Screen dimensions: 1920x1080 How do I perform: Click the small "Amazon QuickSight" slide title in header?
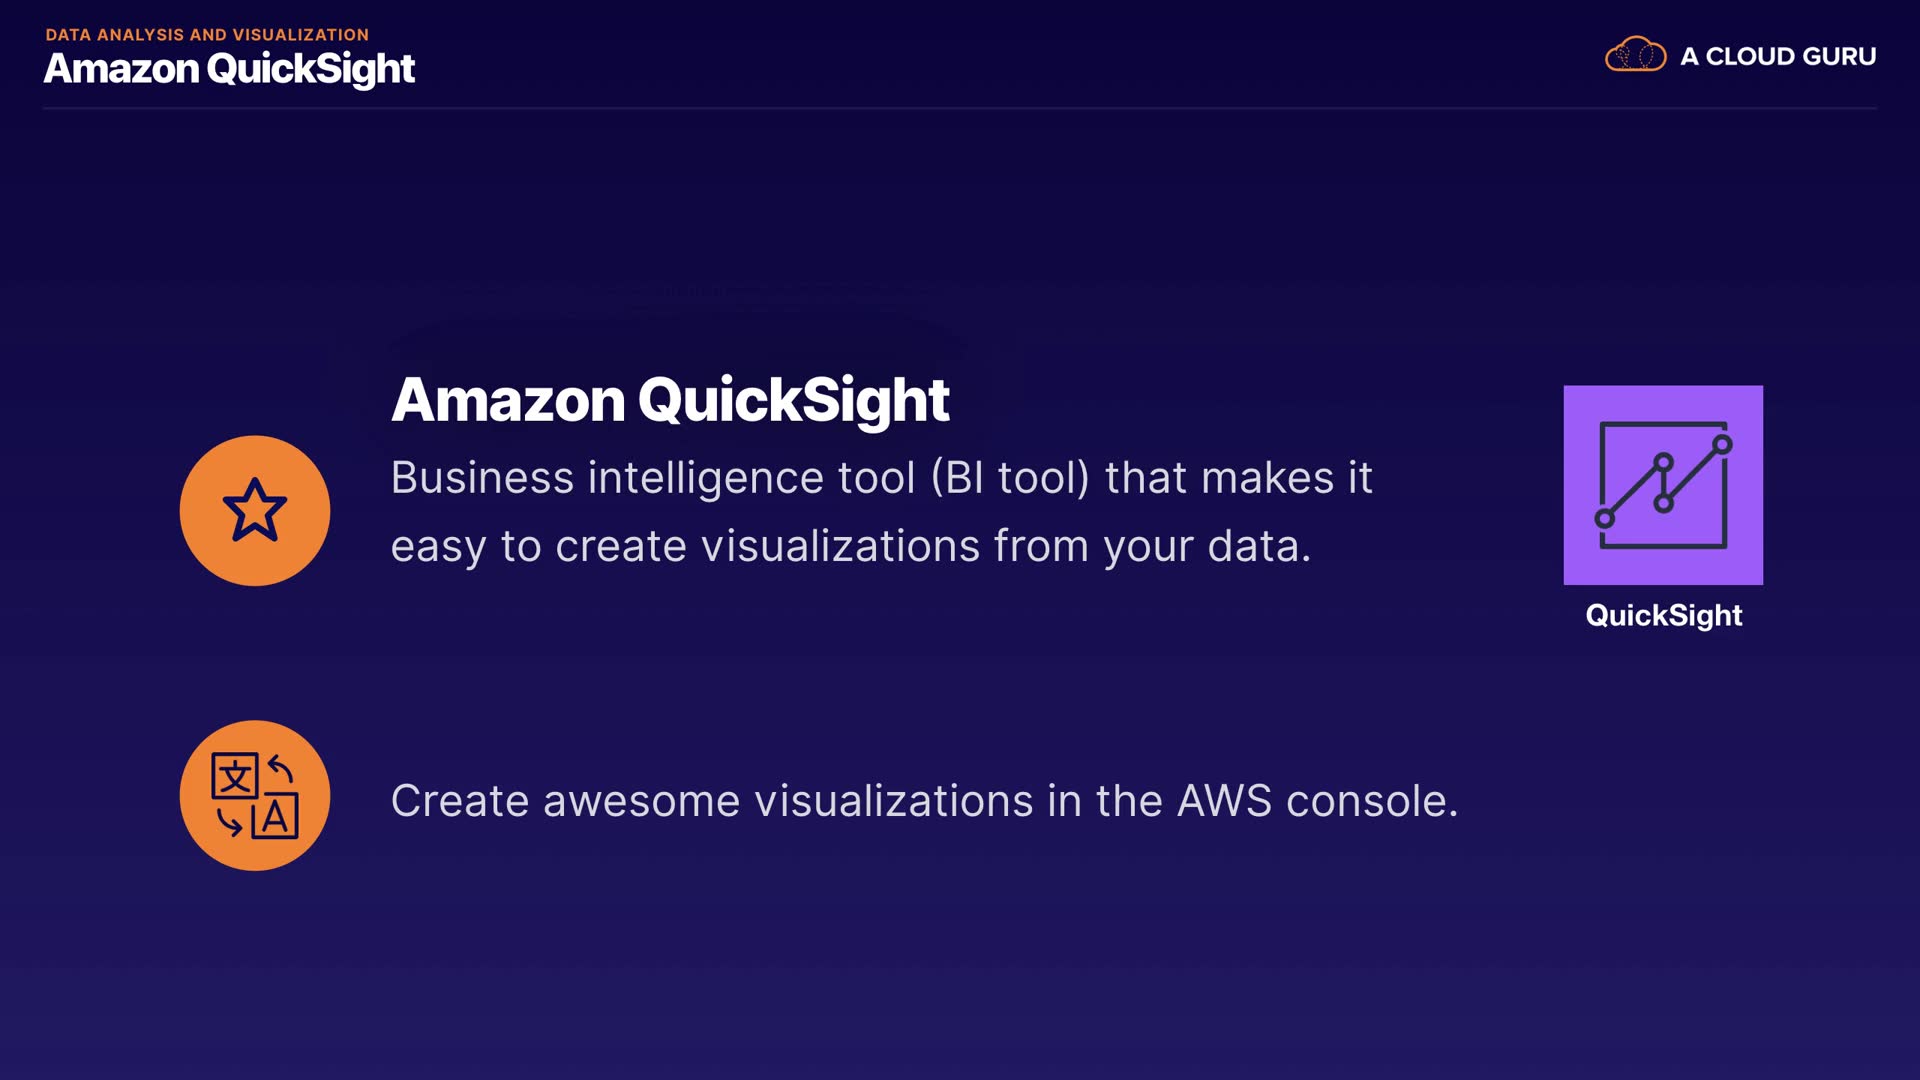click(x=229, y=69)
